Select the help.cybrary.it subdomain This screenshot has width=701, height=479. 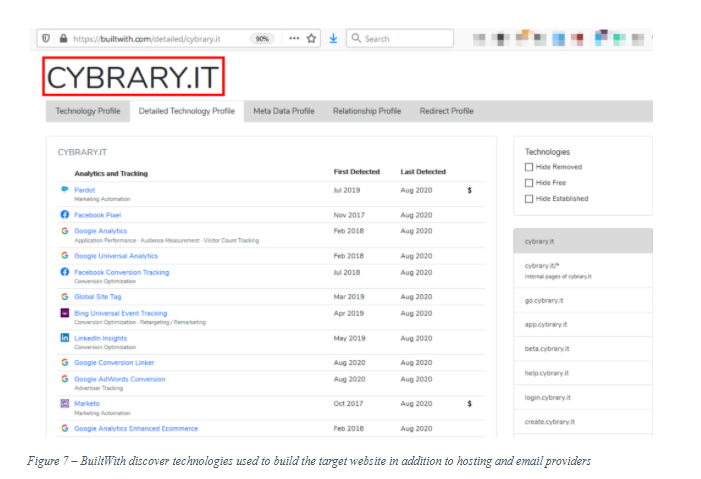tap(583, 373)
